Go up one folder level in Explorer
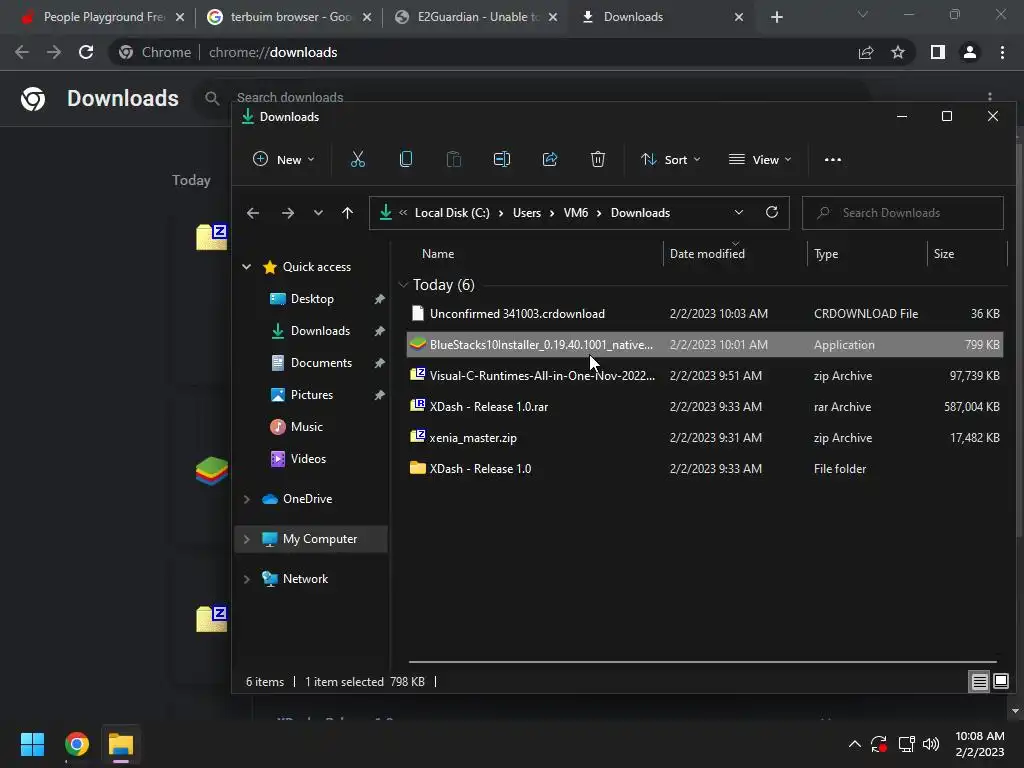Image resolution: width=1024 pixels, height=768 pixels. point(347,213)
